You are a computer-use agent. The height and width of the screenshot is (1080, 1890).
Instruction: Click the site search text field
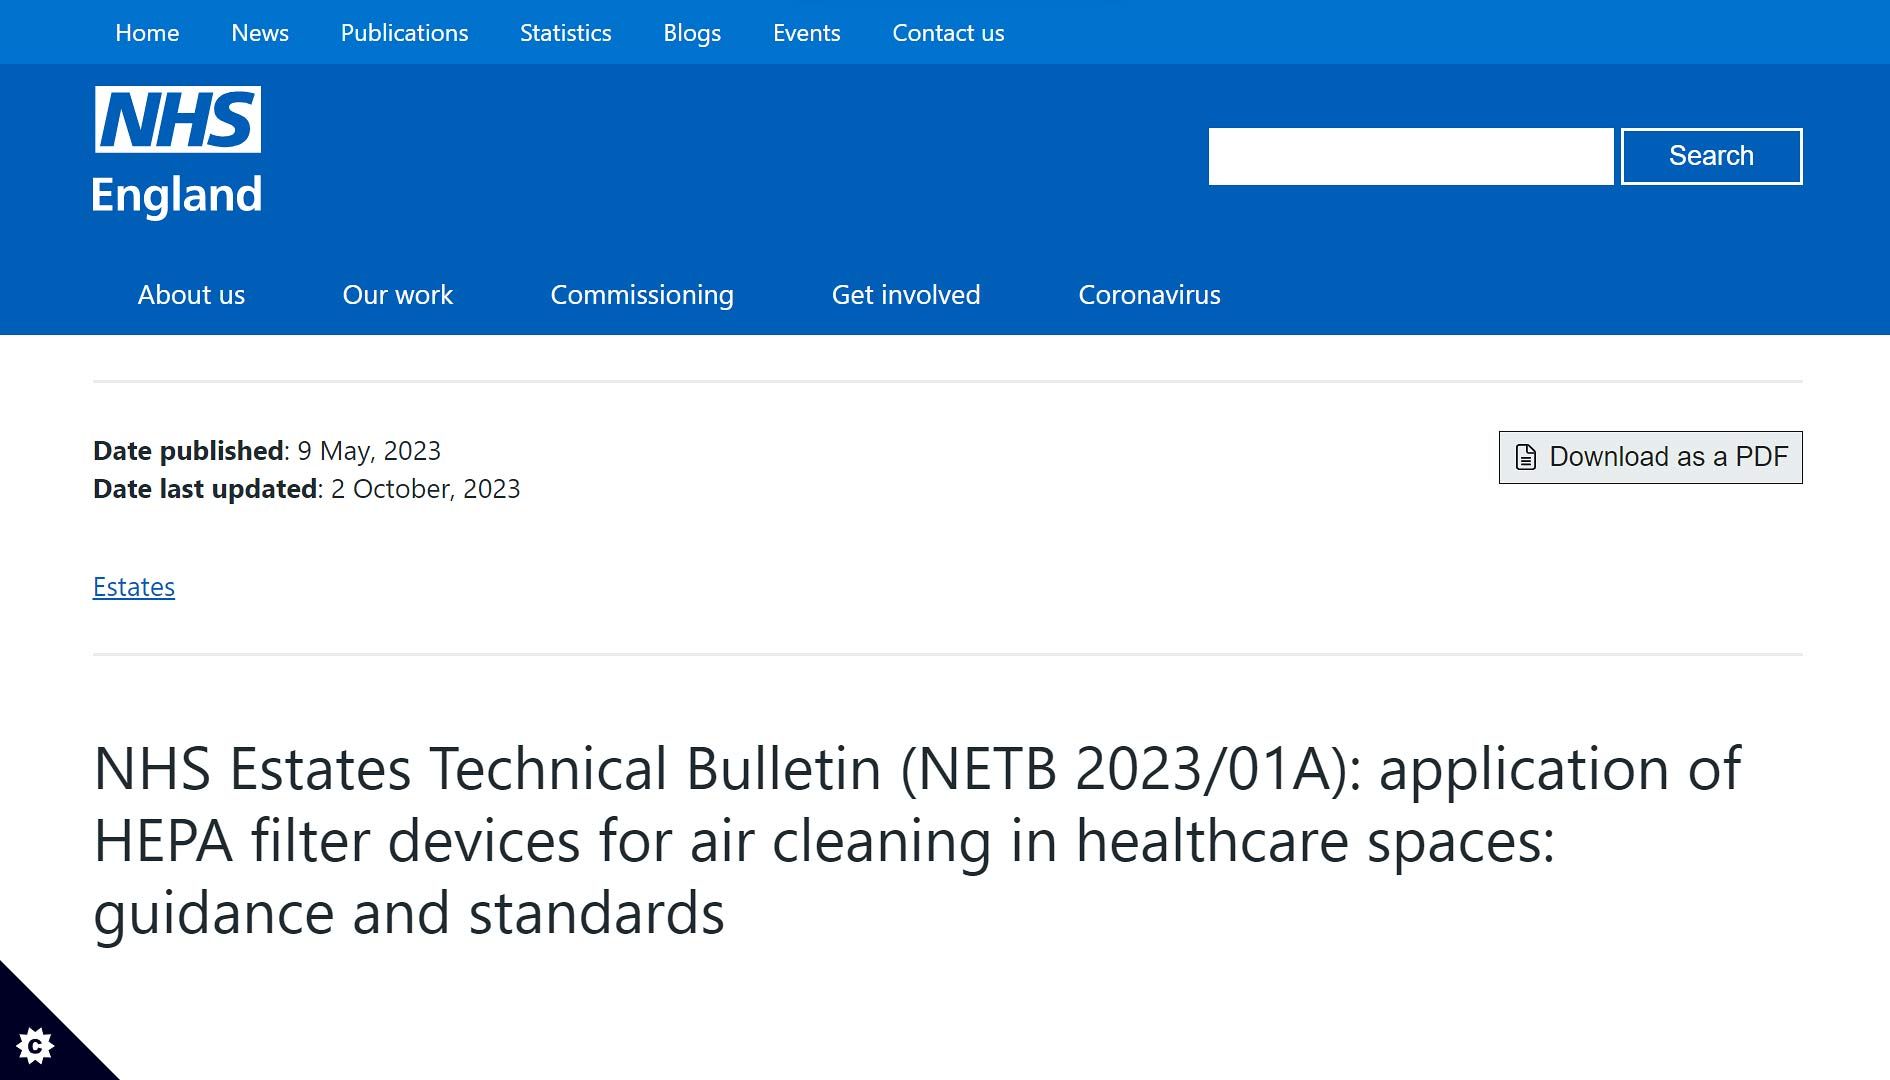tap(1411, 156)
